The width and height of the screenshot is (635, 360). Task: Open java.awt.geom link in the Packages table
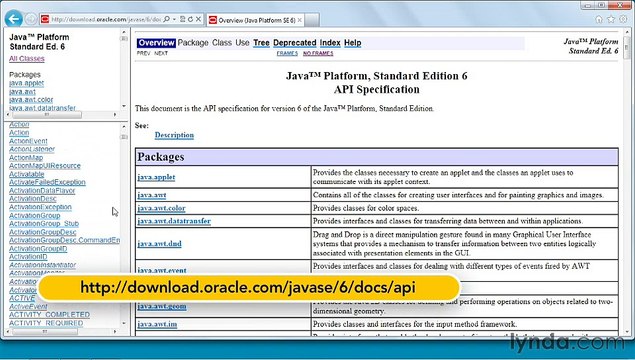(162, 307)
